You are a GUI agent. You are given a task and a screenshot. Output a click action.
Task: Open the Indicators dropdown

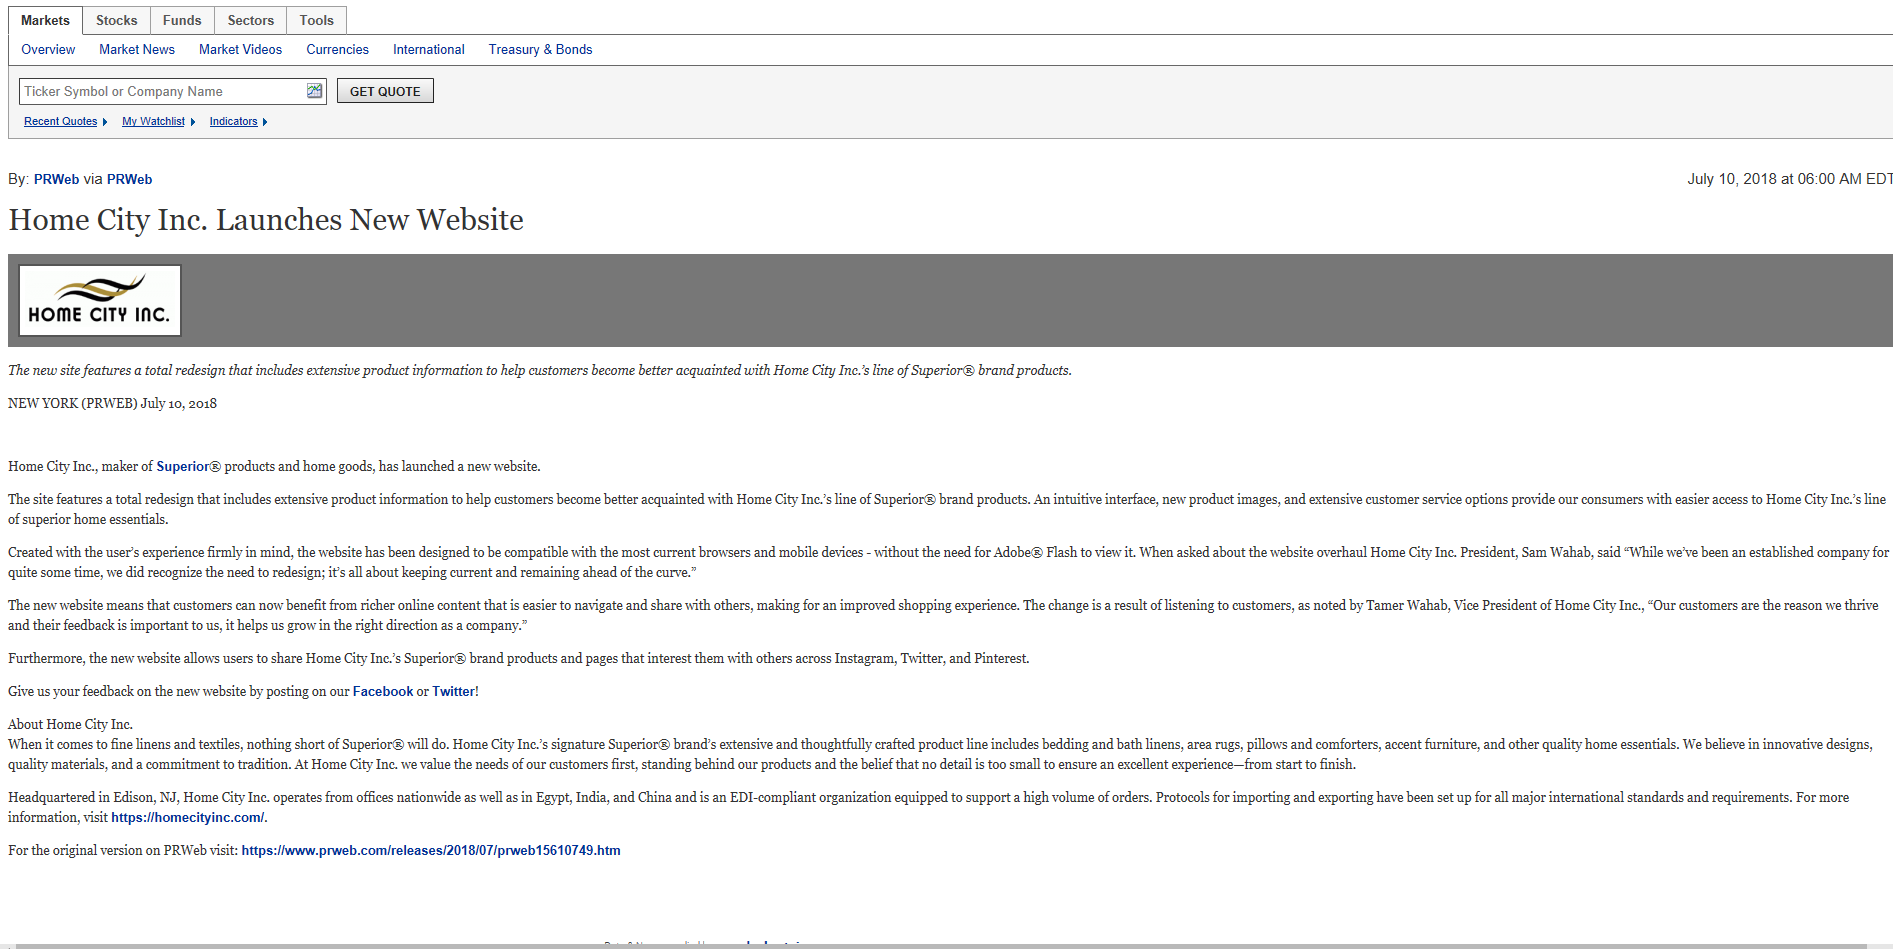[237, 122]
